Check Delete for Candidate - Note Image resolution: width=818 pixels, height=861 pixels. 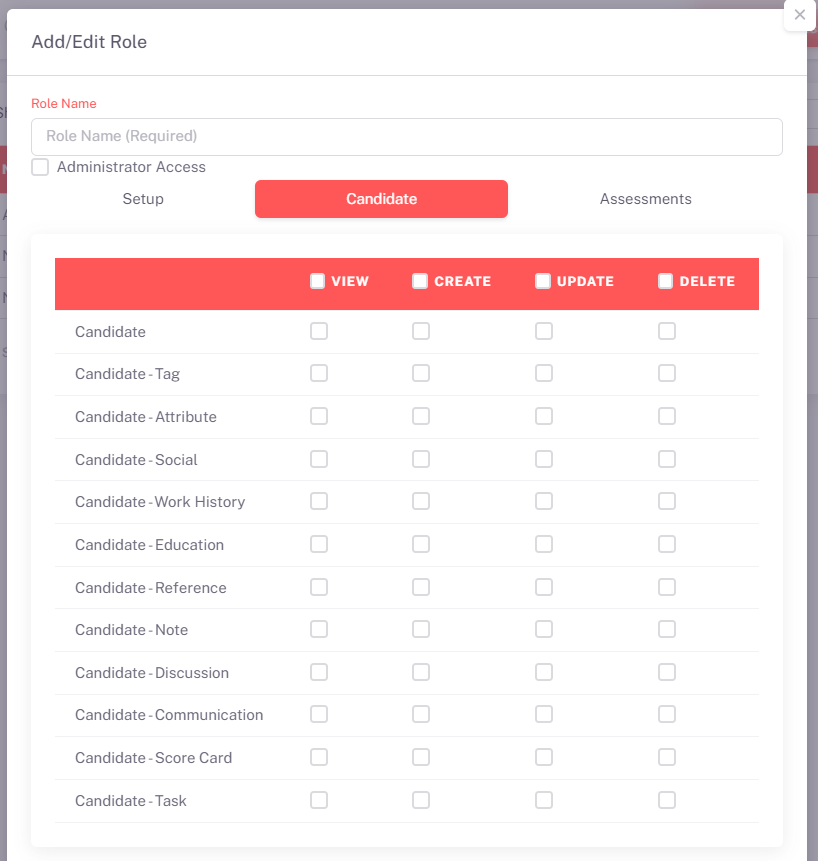pos(667,629)
